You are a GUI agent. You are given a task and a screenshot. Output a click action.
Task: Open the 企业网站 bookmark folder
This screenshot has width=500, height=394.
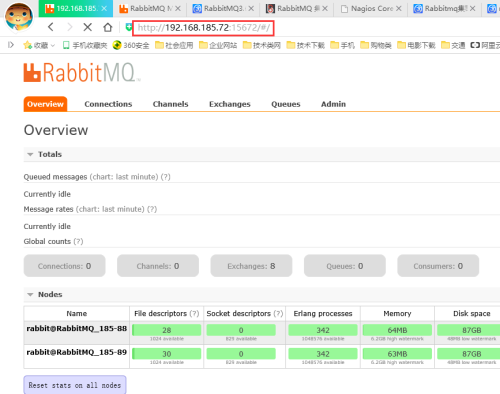218,45
